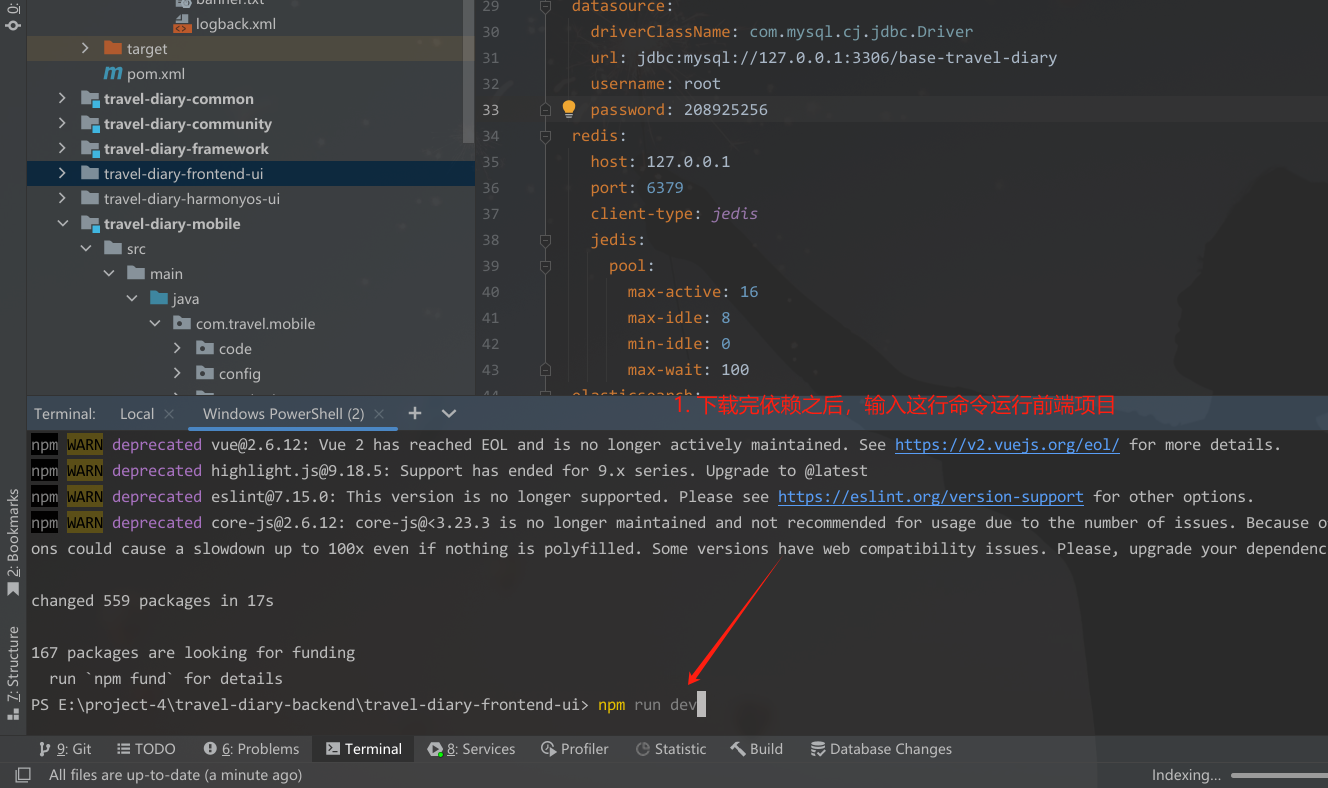Collapse the com.travel.mobile package
The image size is (1328, 788).
click(x=154, y=324)
